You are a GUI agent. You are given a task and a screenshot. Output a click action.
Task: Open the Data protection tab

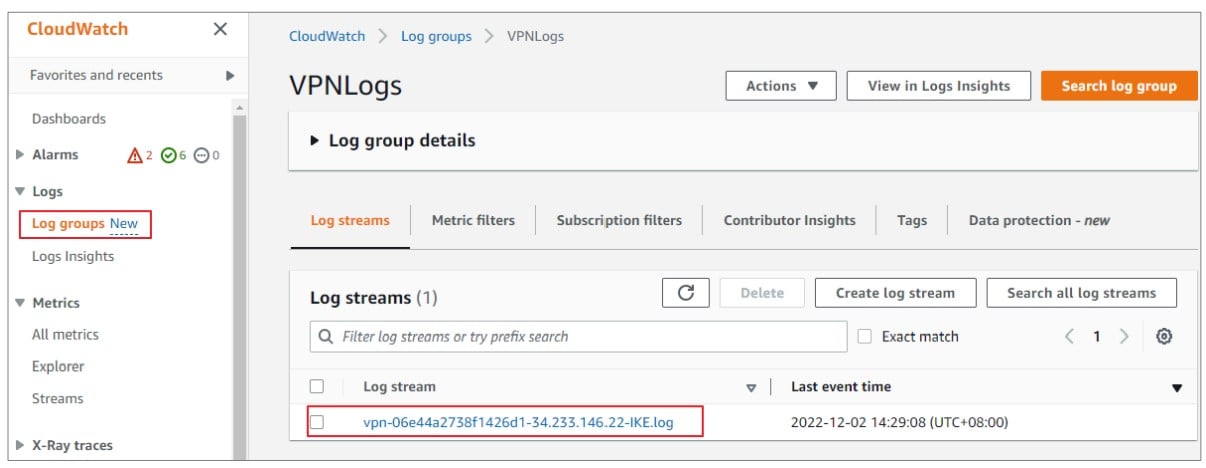pyautogui.click(x=1039, y=220)
